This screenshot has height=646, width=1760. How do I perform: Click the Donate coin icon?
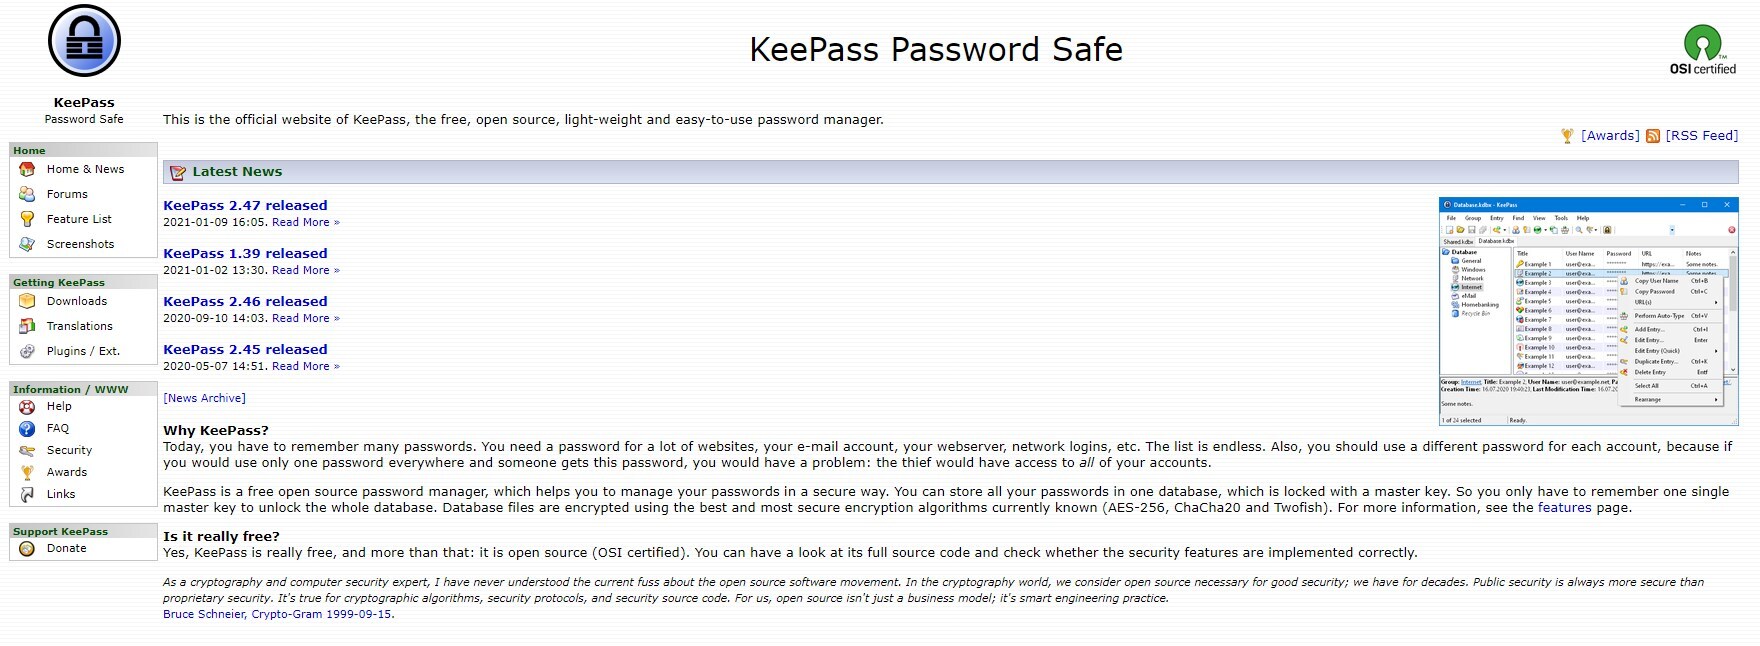(27, 549)
